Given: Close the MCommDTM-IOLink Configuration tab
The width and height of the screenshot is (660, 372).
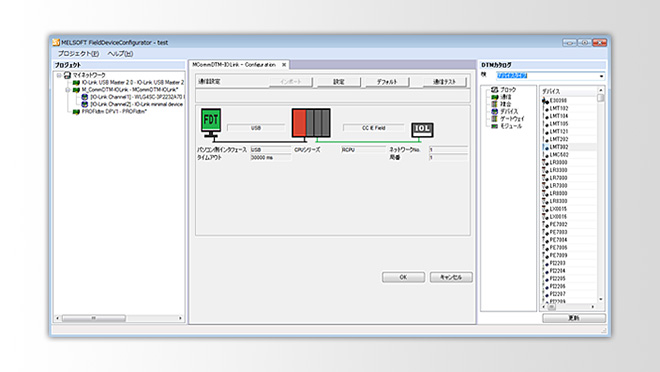Looking at the screenshot, I should [x=284, y=65].
